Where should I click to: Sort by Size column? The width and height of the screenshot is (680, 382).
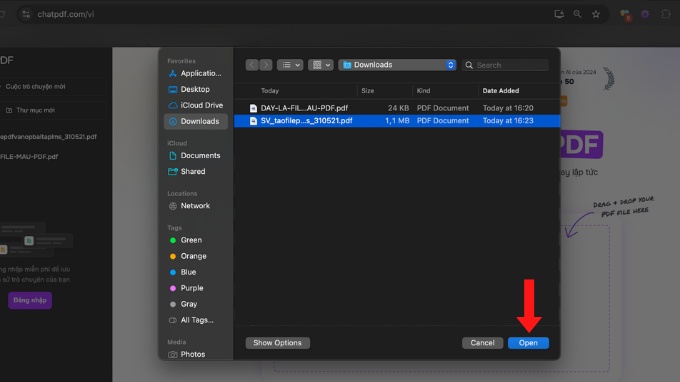(x=368, y=91)
